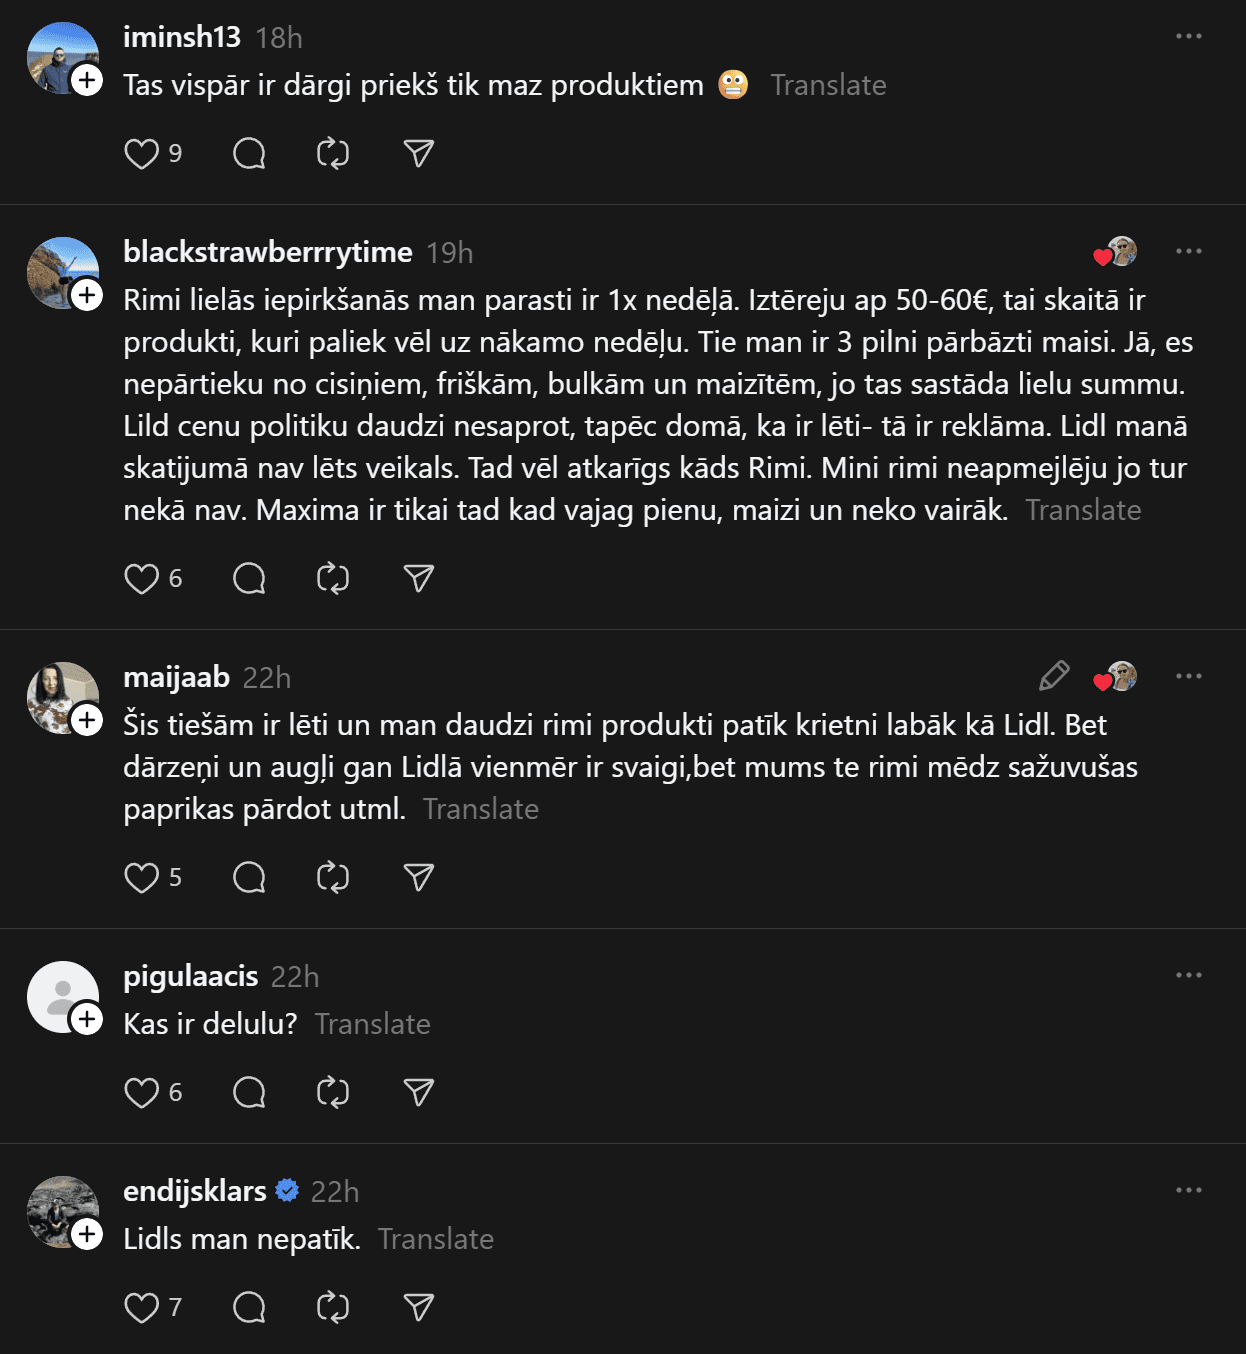The image size is (1246, 1354).
Task: Repost blackstrawberrrytime's comment
Action: point(333,579)
